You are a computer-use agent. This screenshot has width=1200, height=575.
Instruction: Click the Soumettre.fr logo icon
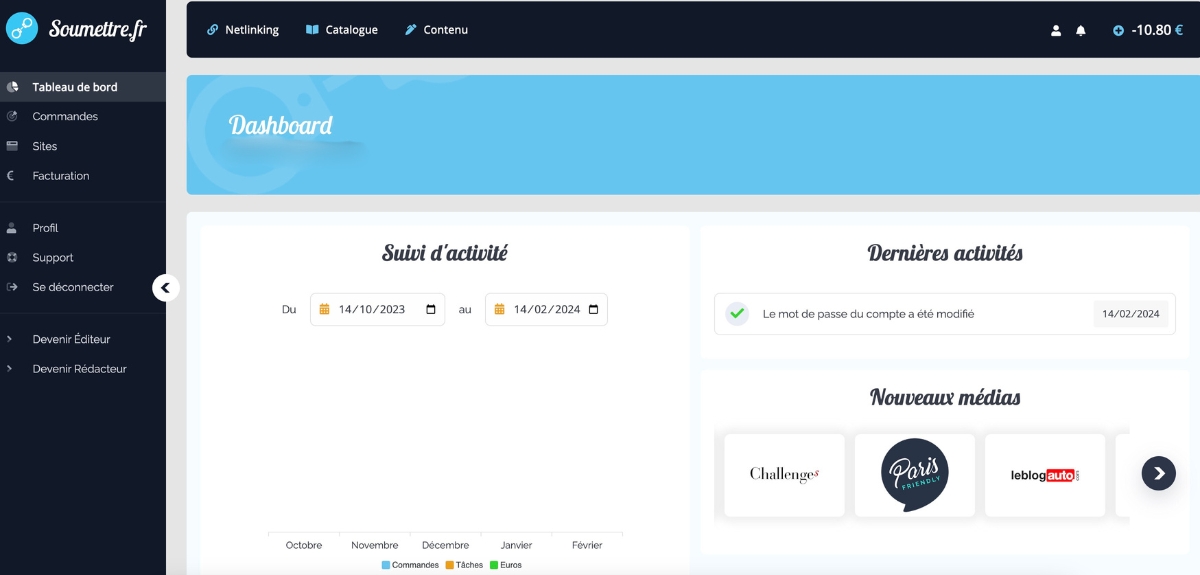coord(22,29)
